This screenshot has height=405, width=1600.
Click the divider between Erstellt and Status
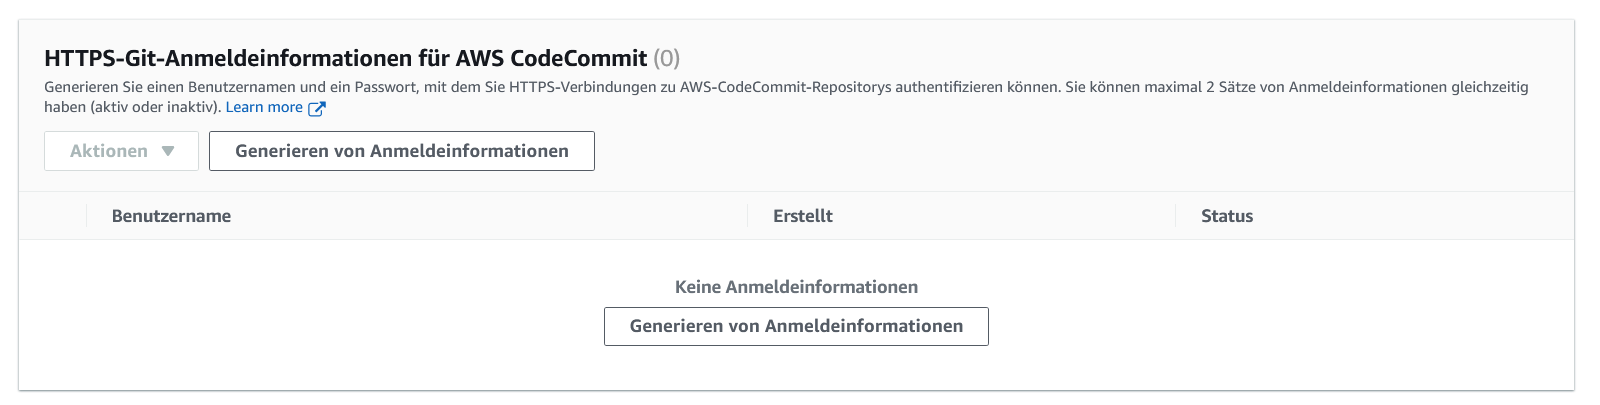coord(1175,216)
